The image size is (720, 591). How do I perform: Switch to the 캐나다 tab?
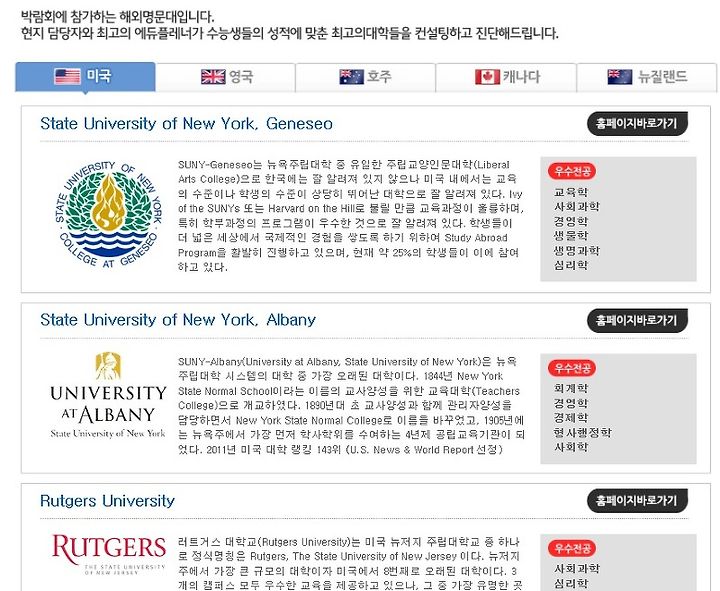click(x=506, y=77)
